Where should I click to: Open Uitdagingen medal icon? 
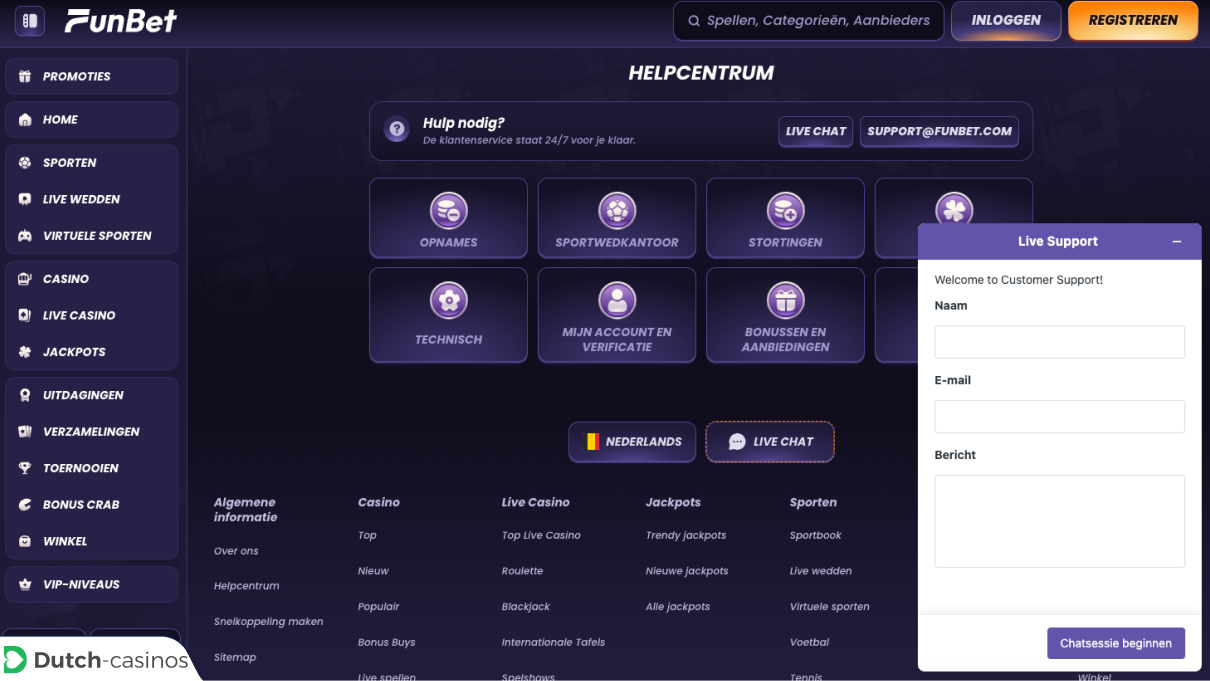[x=25, y=395]
